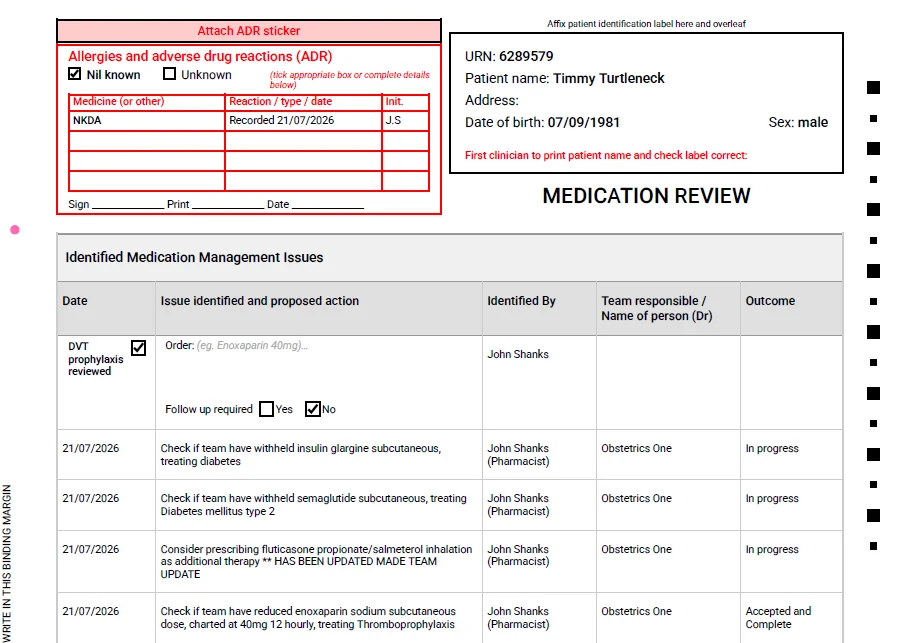The height and width of the screenshot is (643, 900).
Task: Click the J.S initials cell
Action: 405,121
